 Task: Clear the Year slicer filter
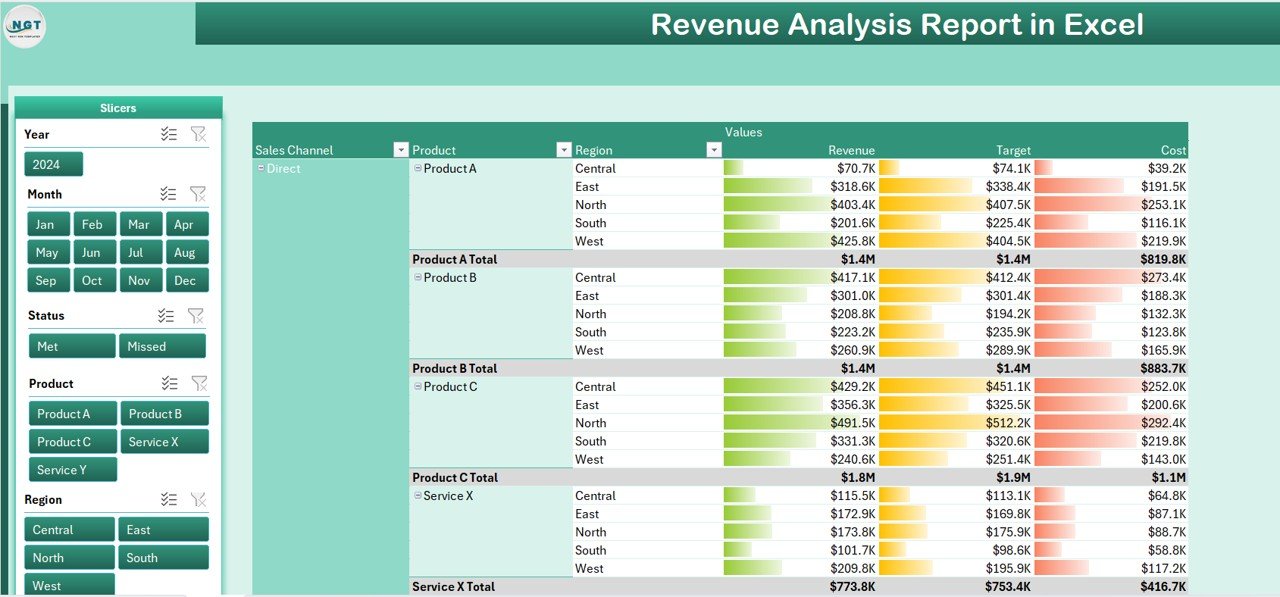point(198,134)
